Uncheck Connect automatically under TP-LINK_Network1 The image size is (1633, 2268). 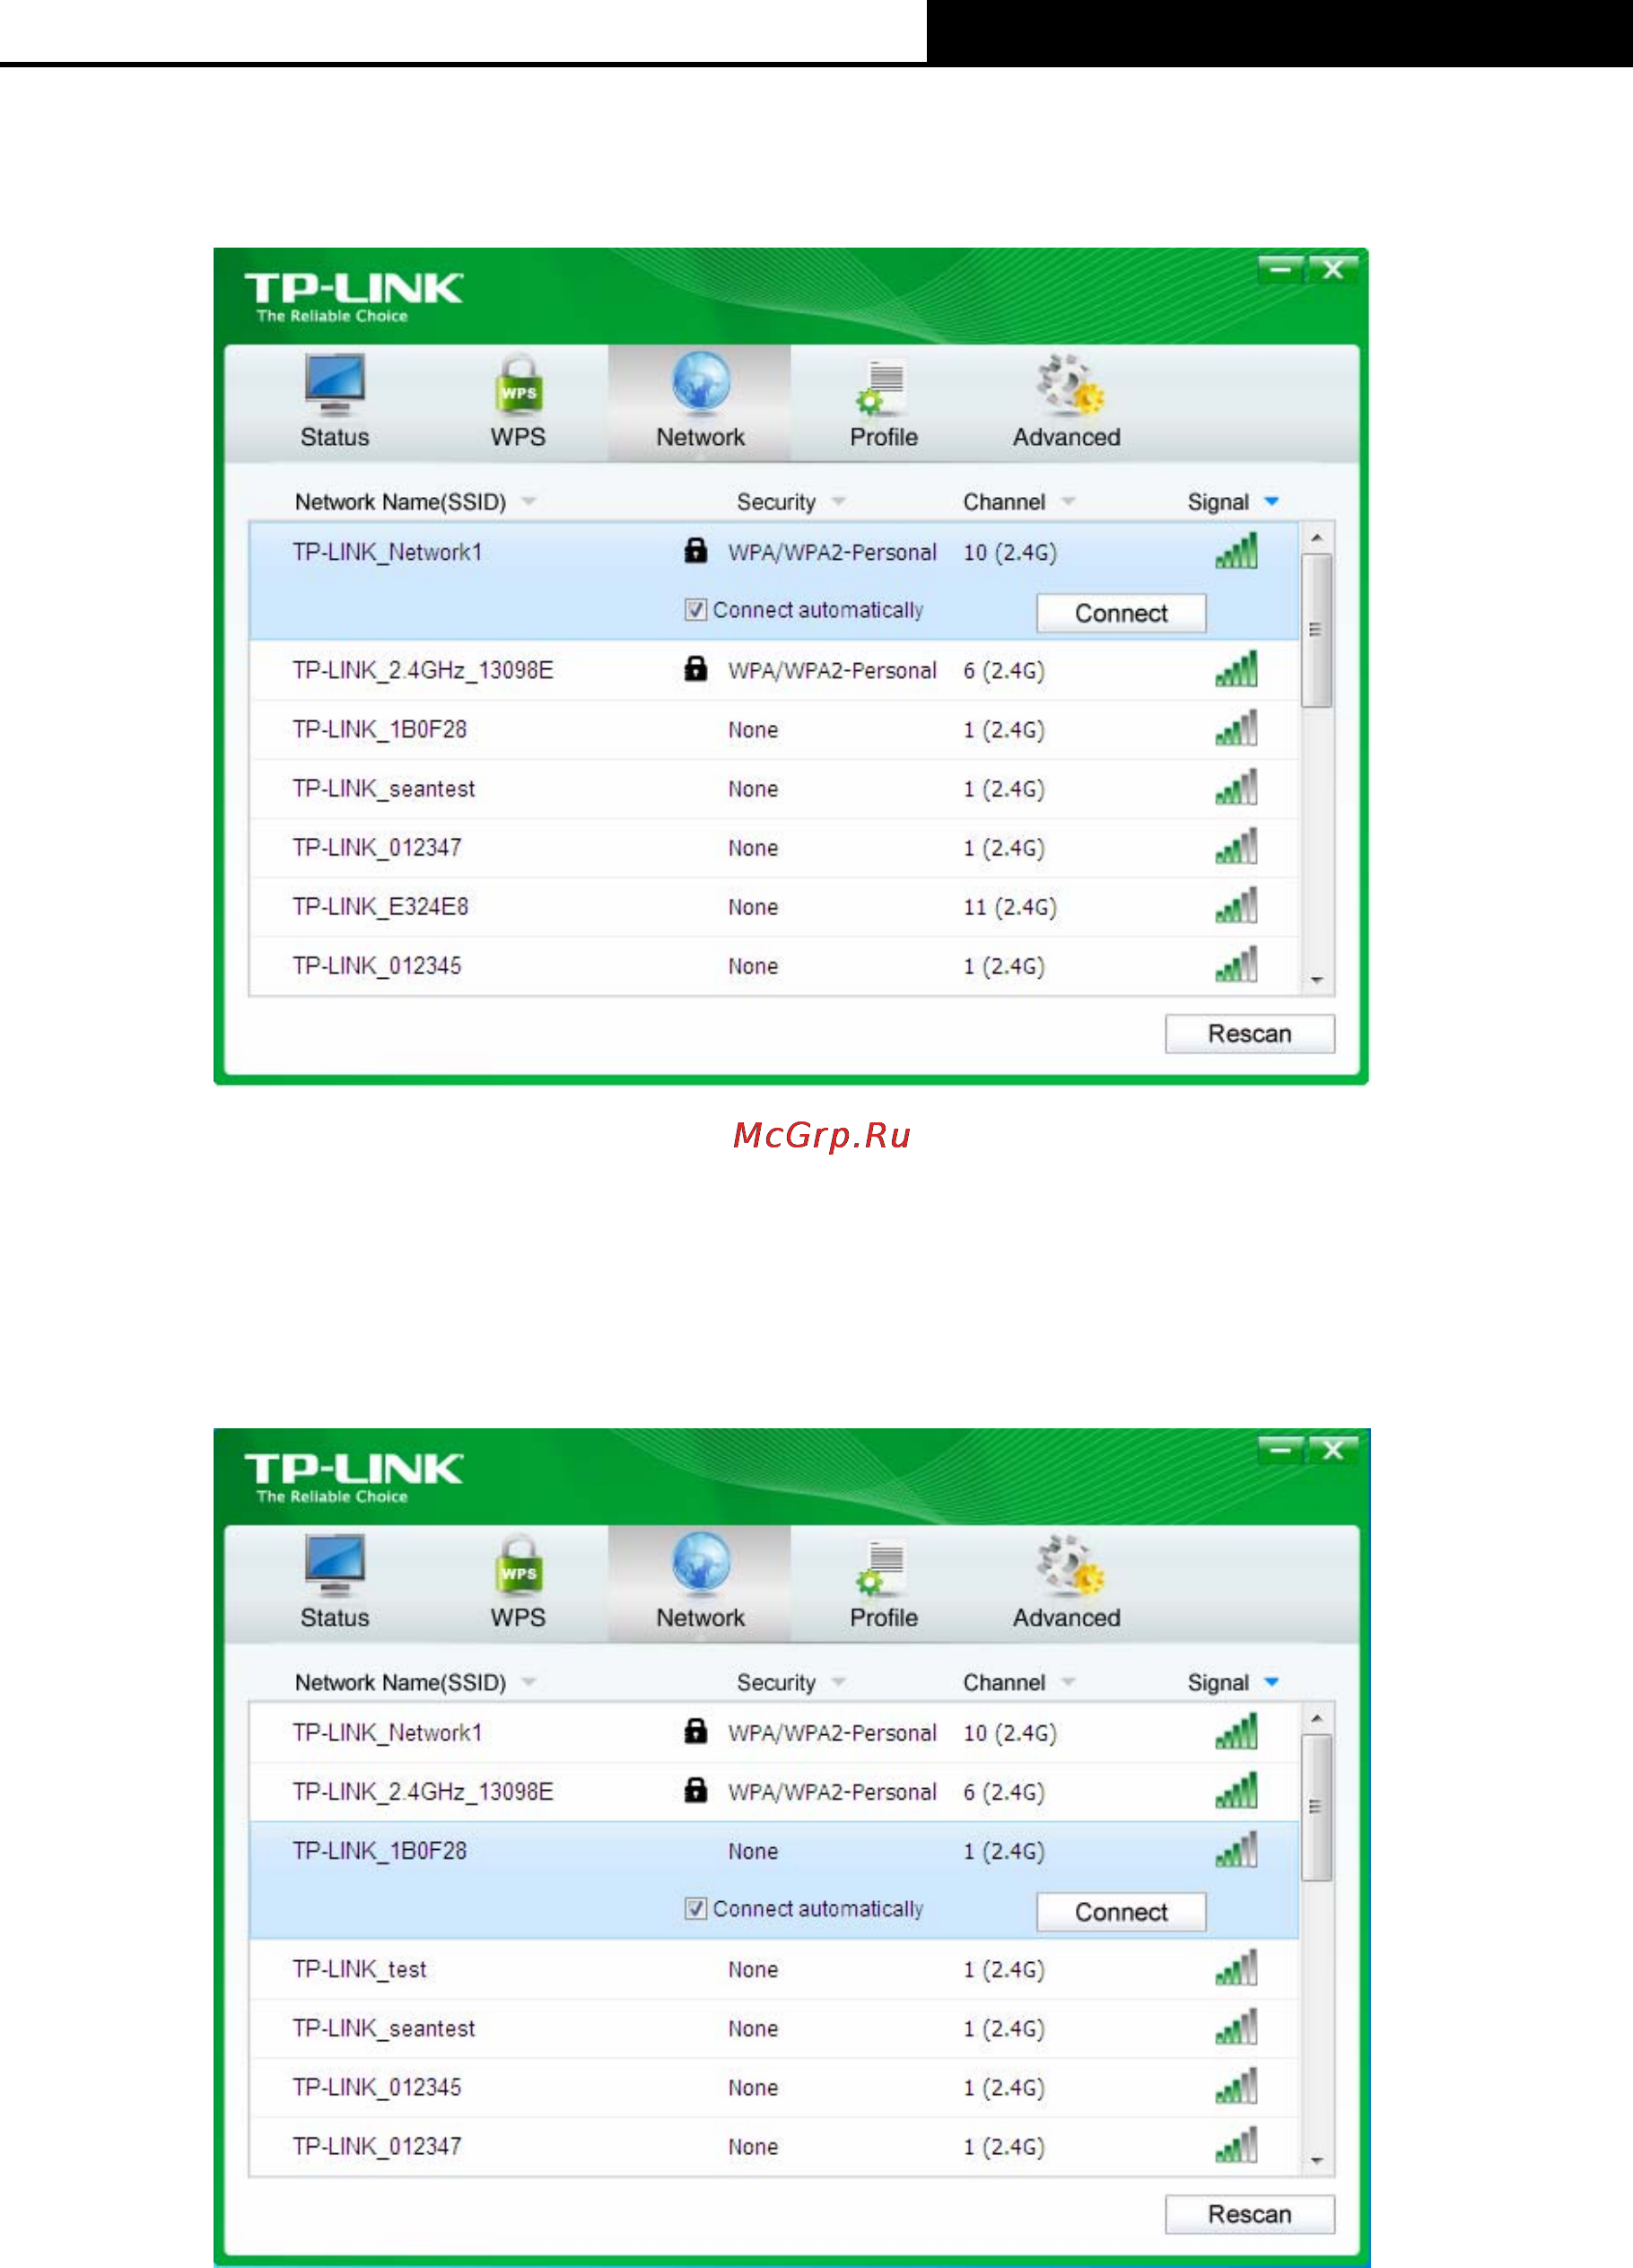[x=696, y=610]
